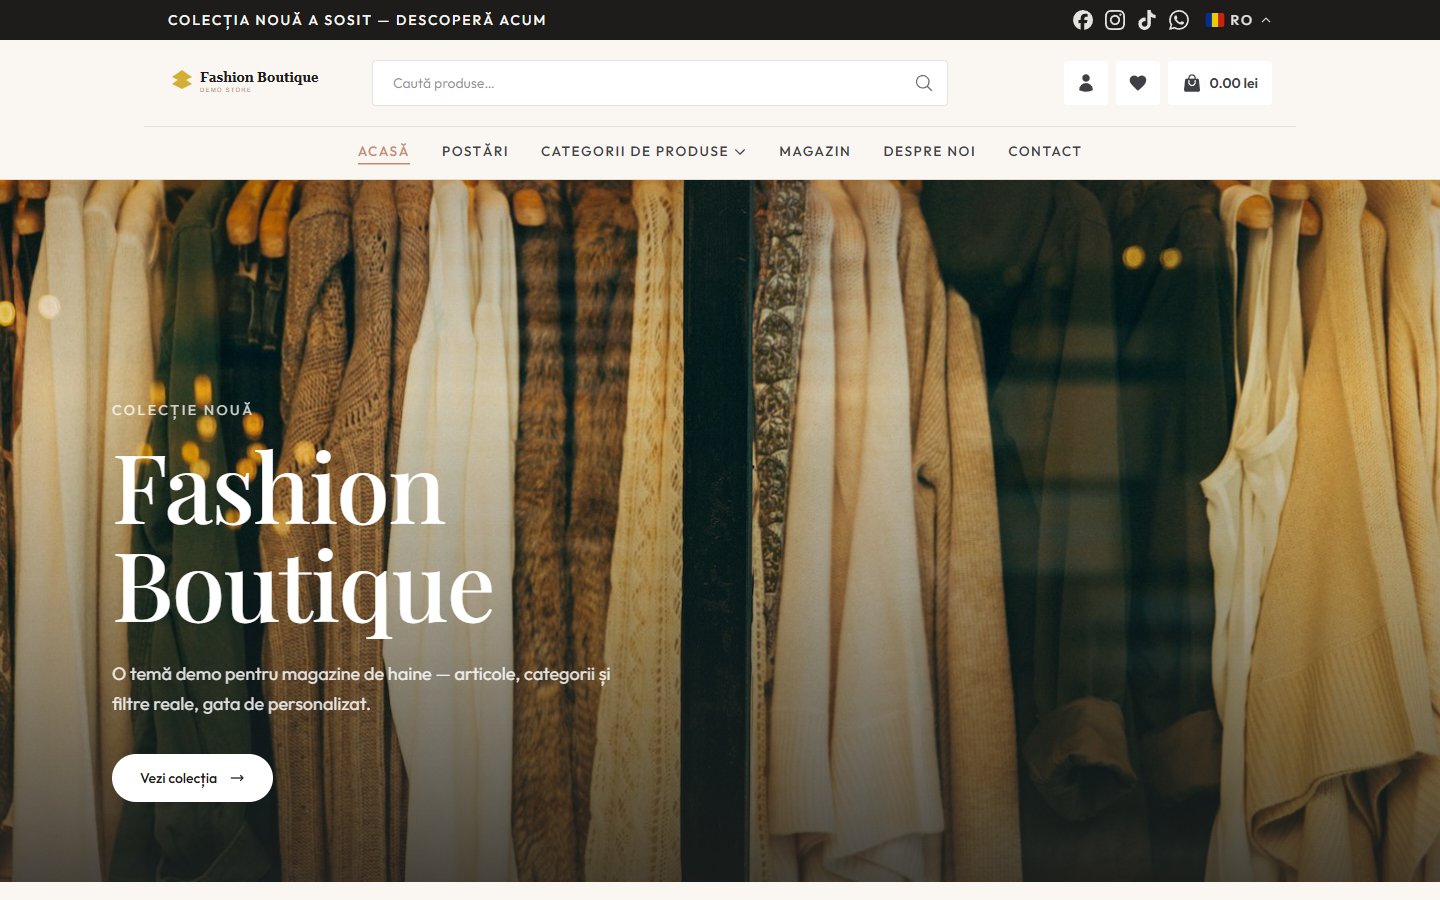This screenshot has width=1440, height=900.
Task: Click the 'O temă demo pentru magazine' description
Action: [361, 689]
